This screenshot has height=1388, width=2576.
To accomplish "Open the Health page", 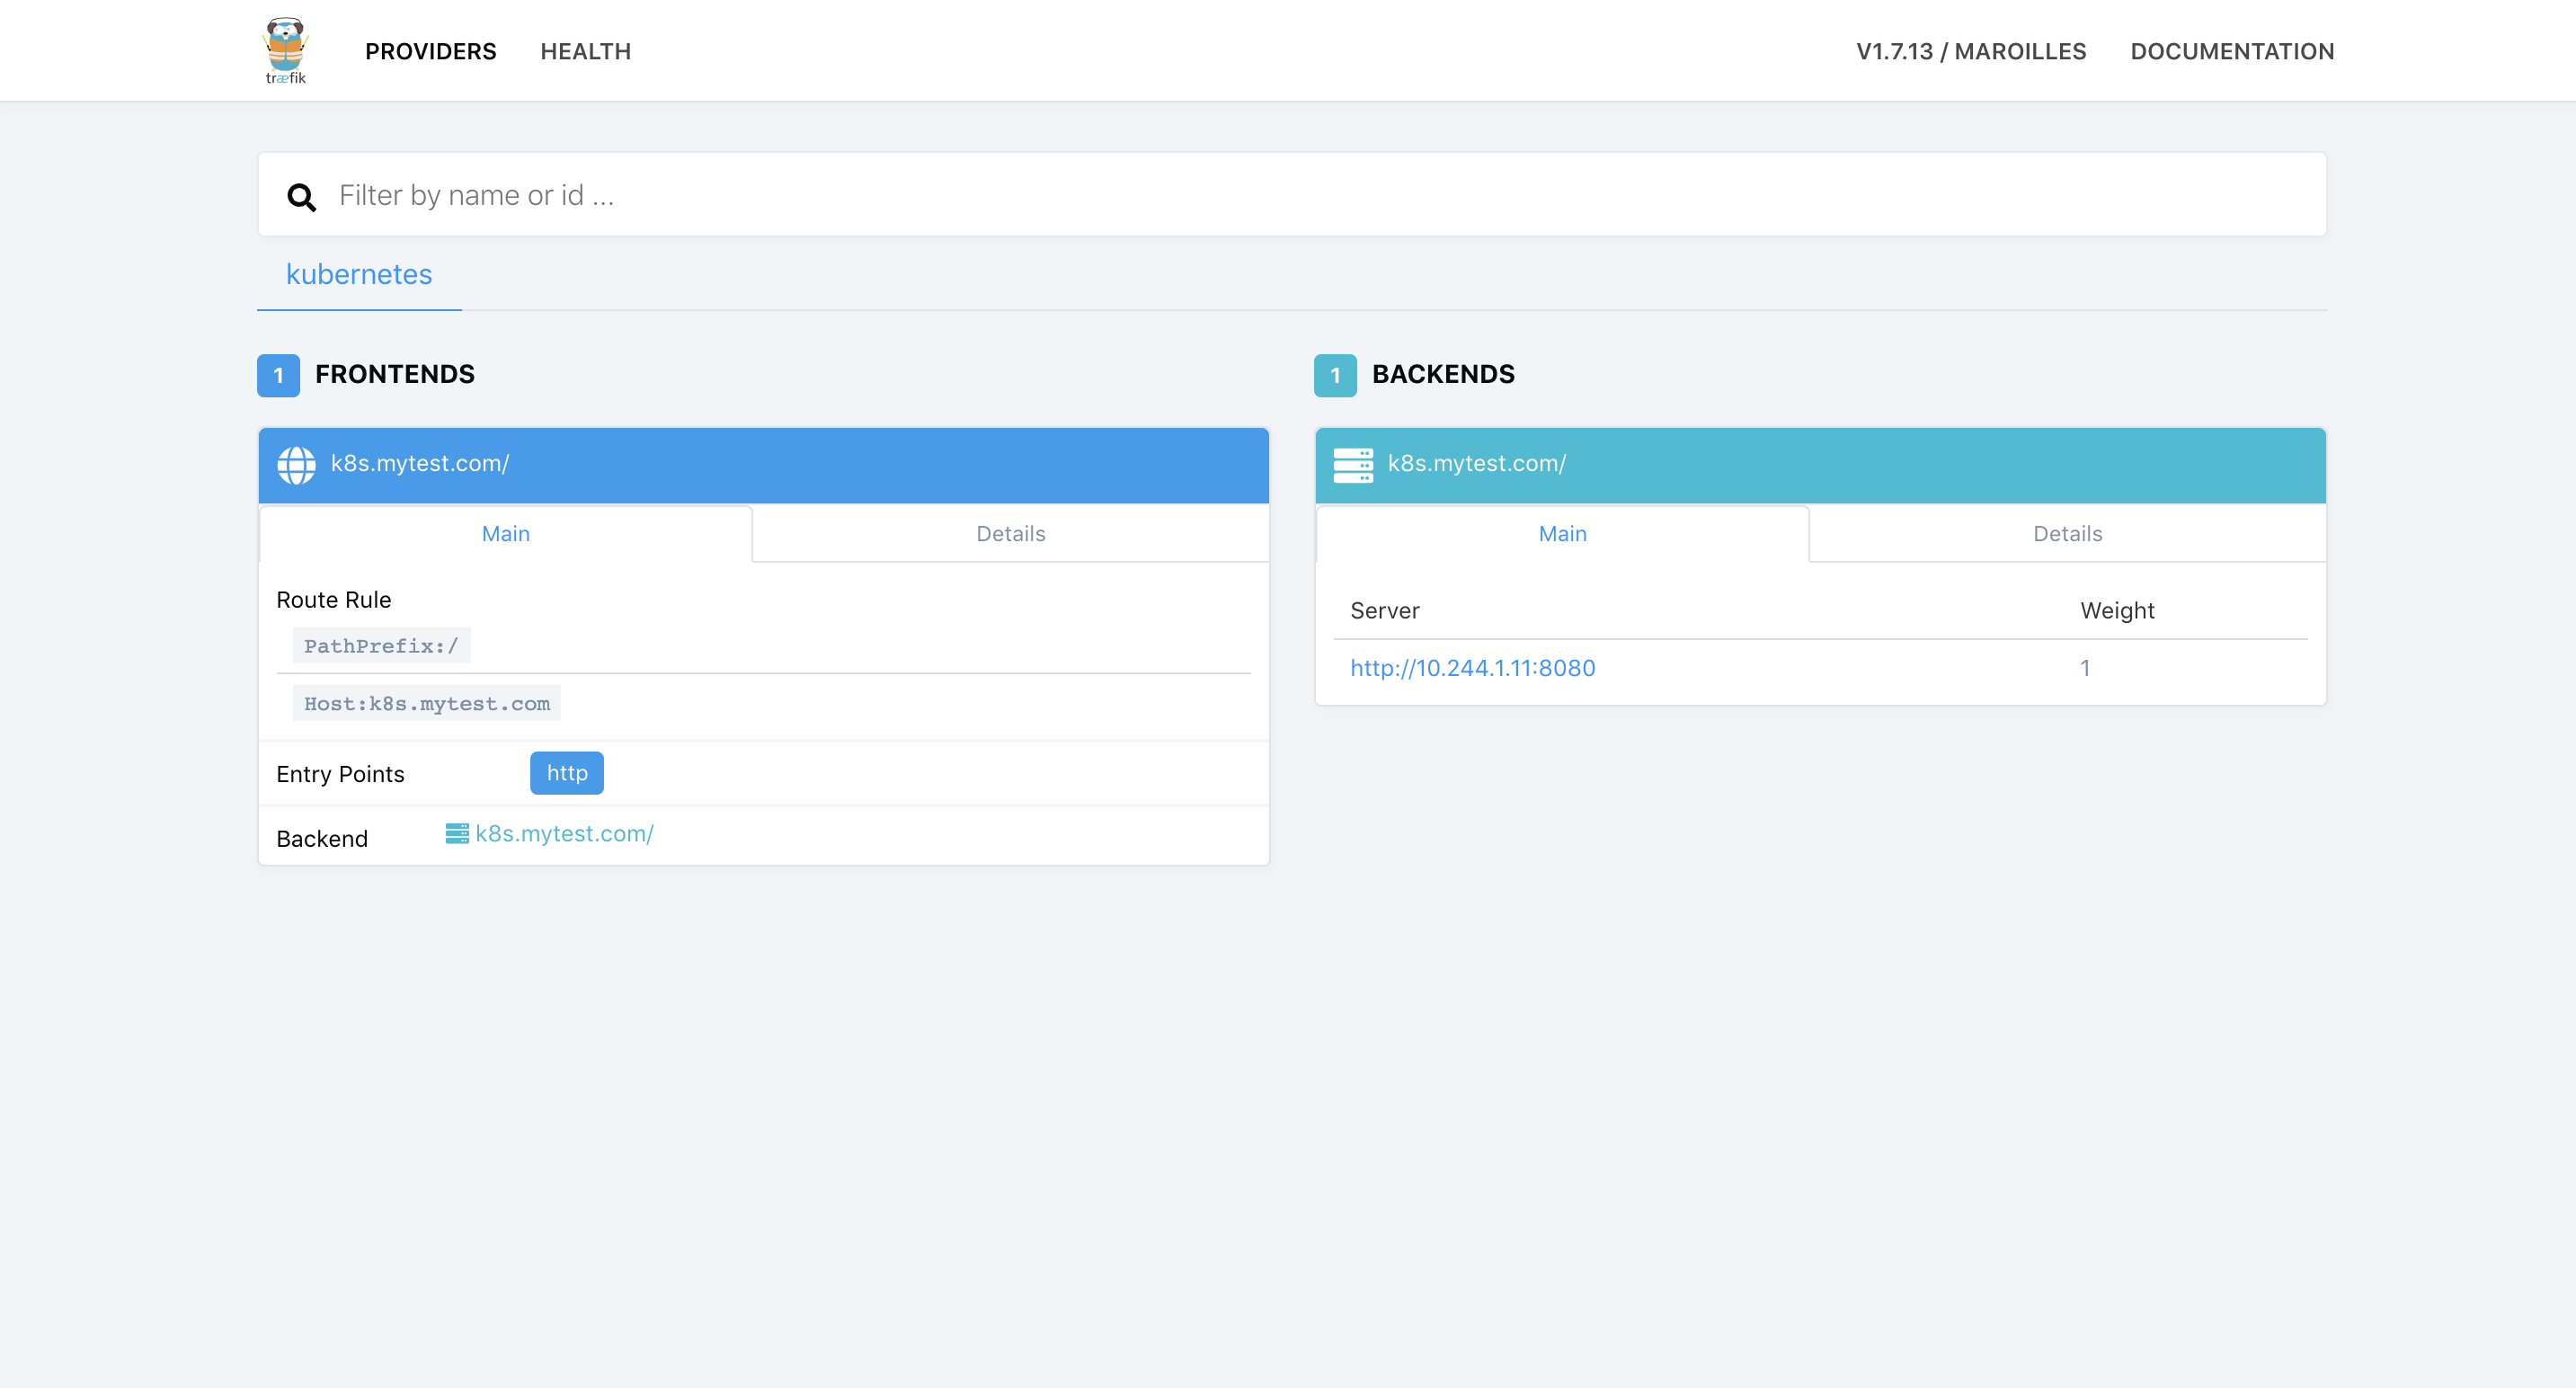I will [x=585, y=52].
